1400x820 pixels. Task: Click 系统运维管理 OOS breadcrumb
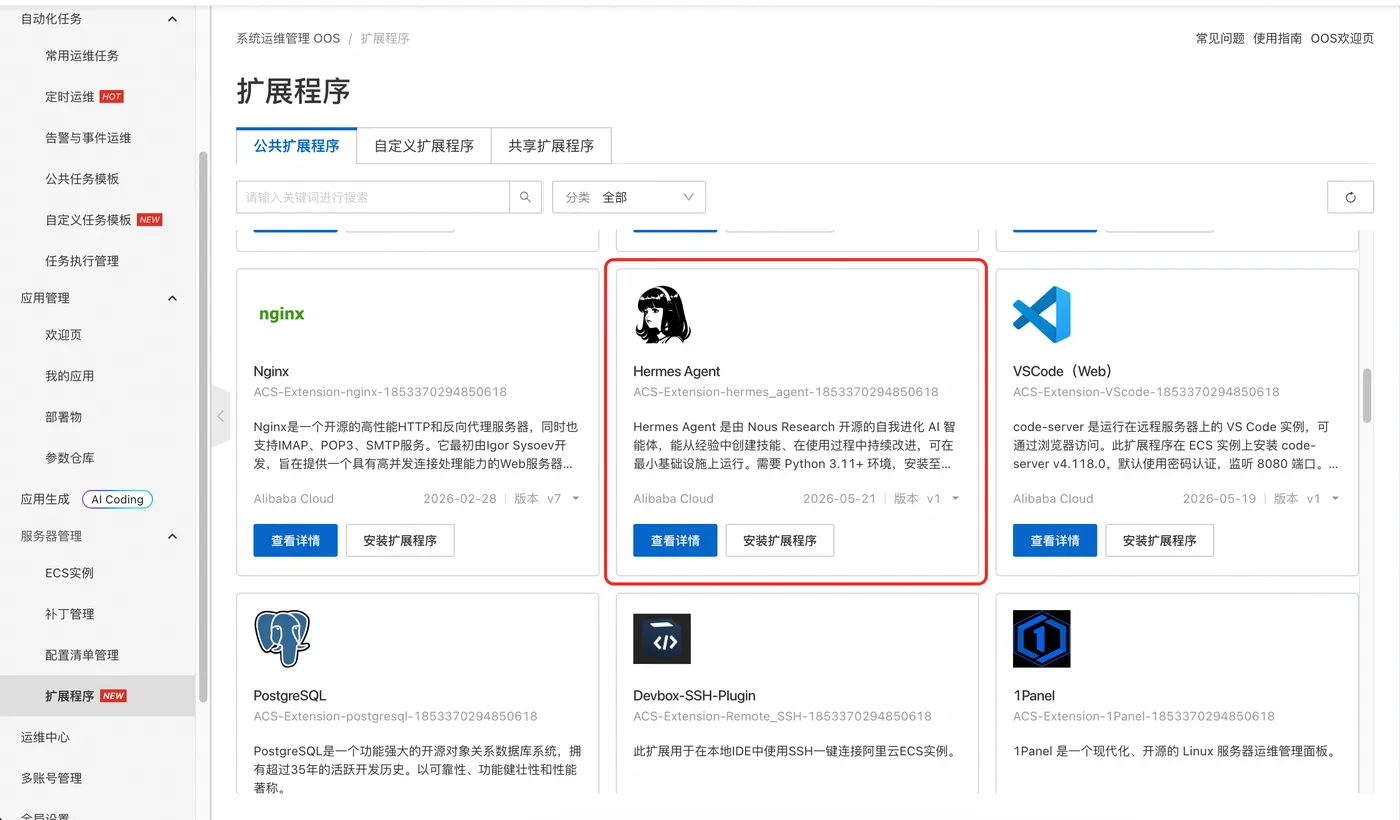[x=288, y=38]
